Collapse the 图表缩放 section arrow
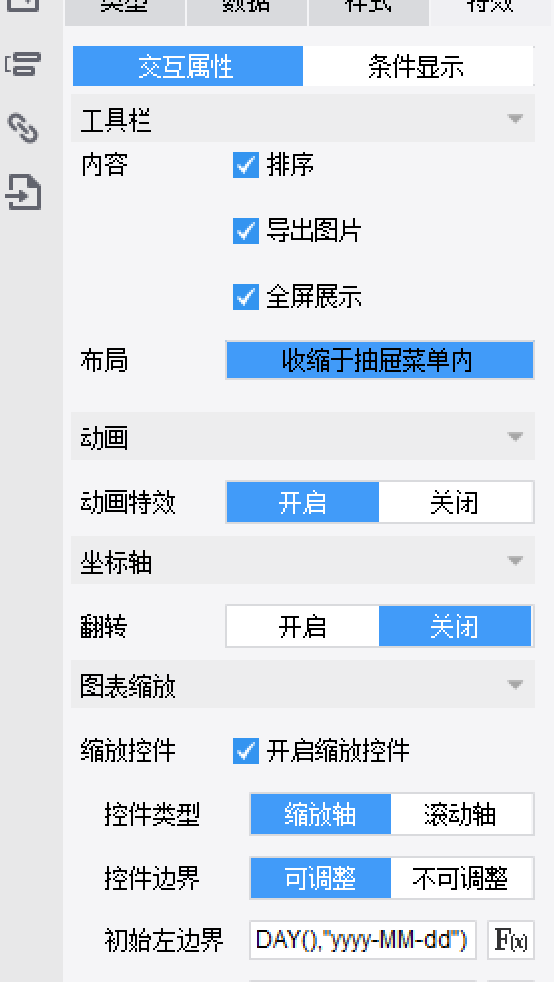Image resolution: width=554 pixels, height=982 pixels. 515,685
